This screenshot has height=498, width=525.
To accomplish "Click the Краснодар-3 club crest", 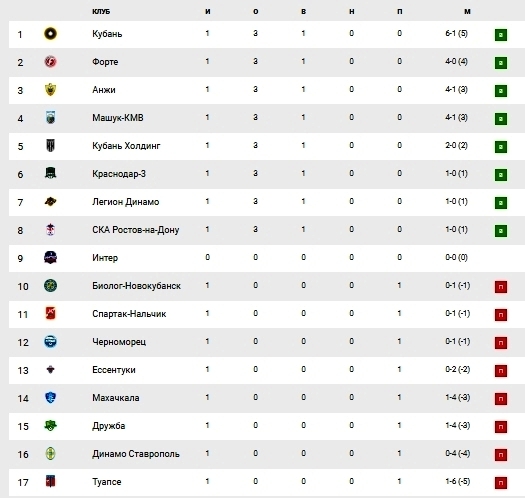I will click(x=51, y=173).
